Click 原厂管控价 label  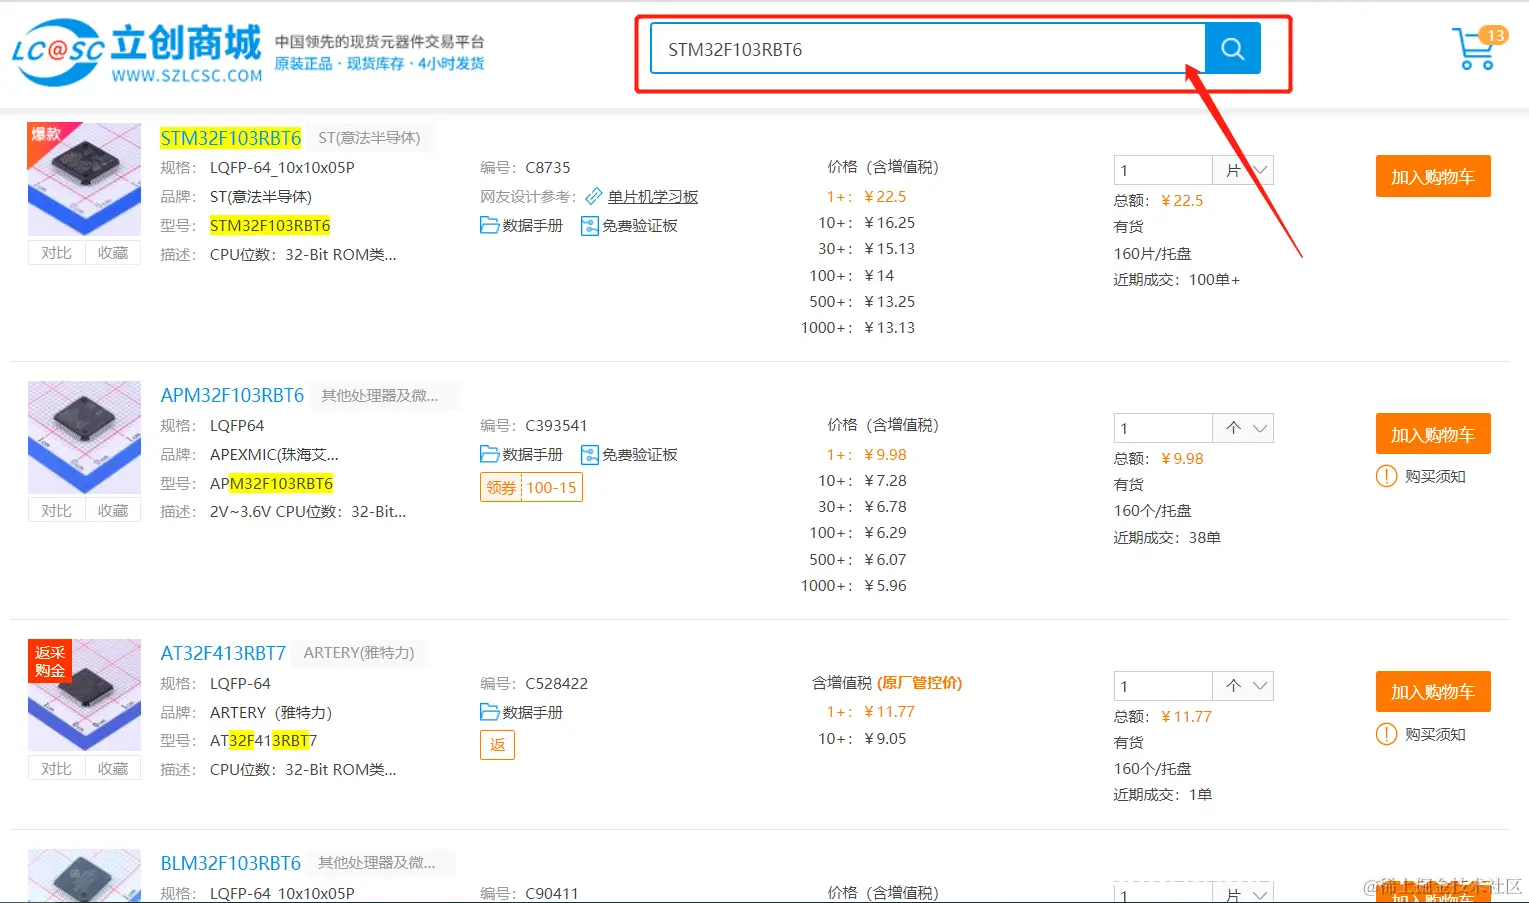pos(920,683)
